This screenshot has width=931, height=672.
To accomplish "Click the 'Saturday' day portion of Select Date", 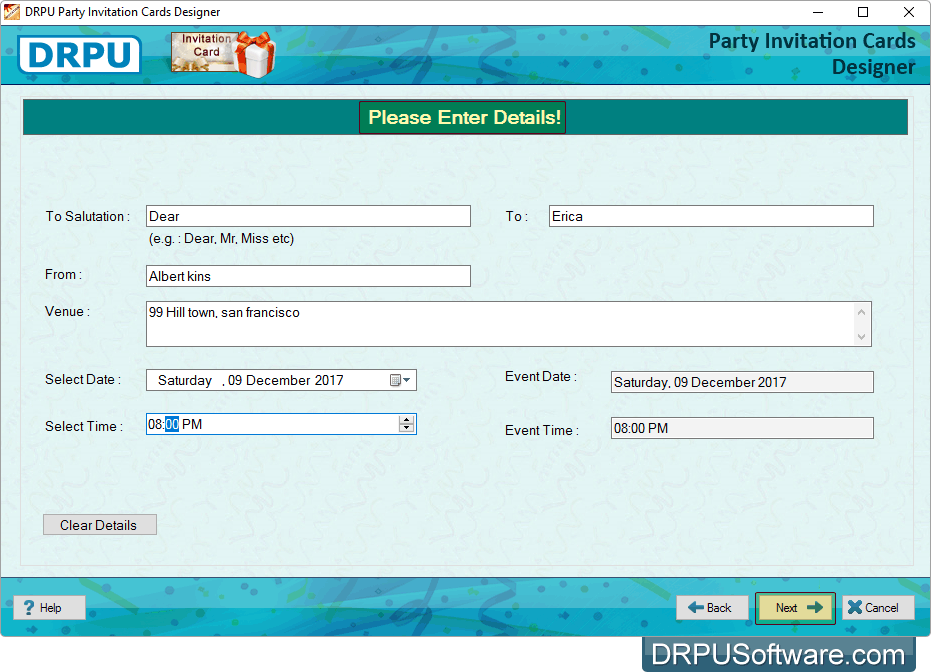I will tap(185, 381).
